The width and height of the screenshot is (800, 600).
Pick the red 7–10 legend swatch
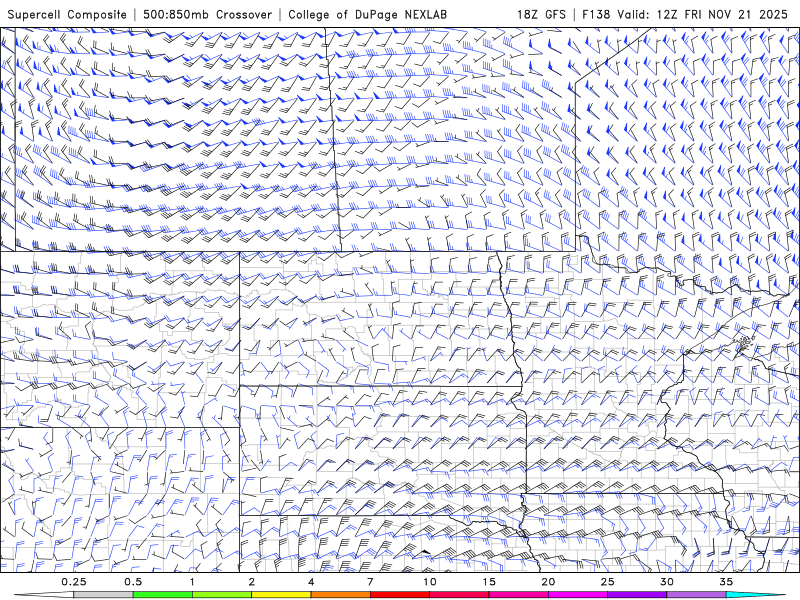(400, 595)
